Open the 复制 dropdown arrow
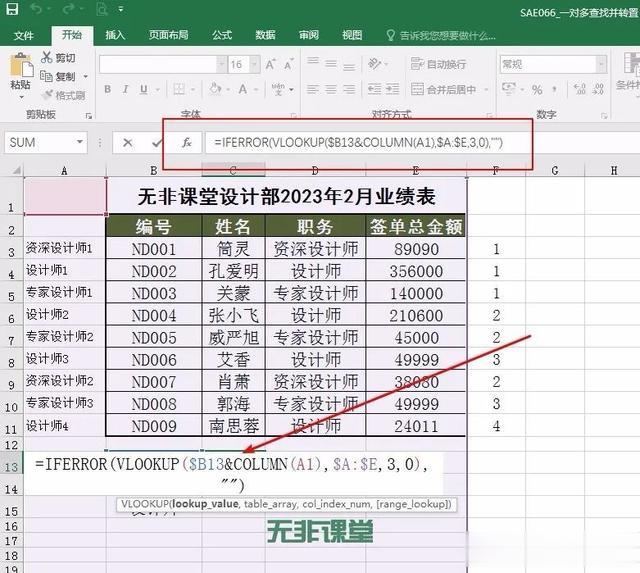This screenshot has height=573, width=640. pos(86,76)
